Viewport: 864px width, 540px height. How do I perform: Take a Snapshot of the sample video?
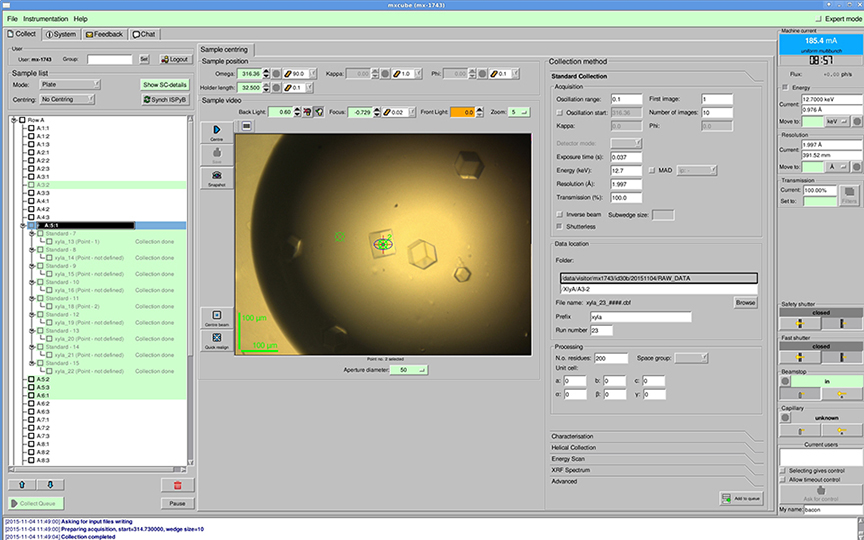pos(216,178)
